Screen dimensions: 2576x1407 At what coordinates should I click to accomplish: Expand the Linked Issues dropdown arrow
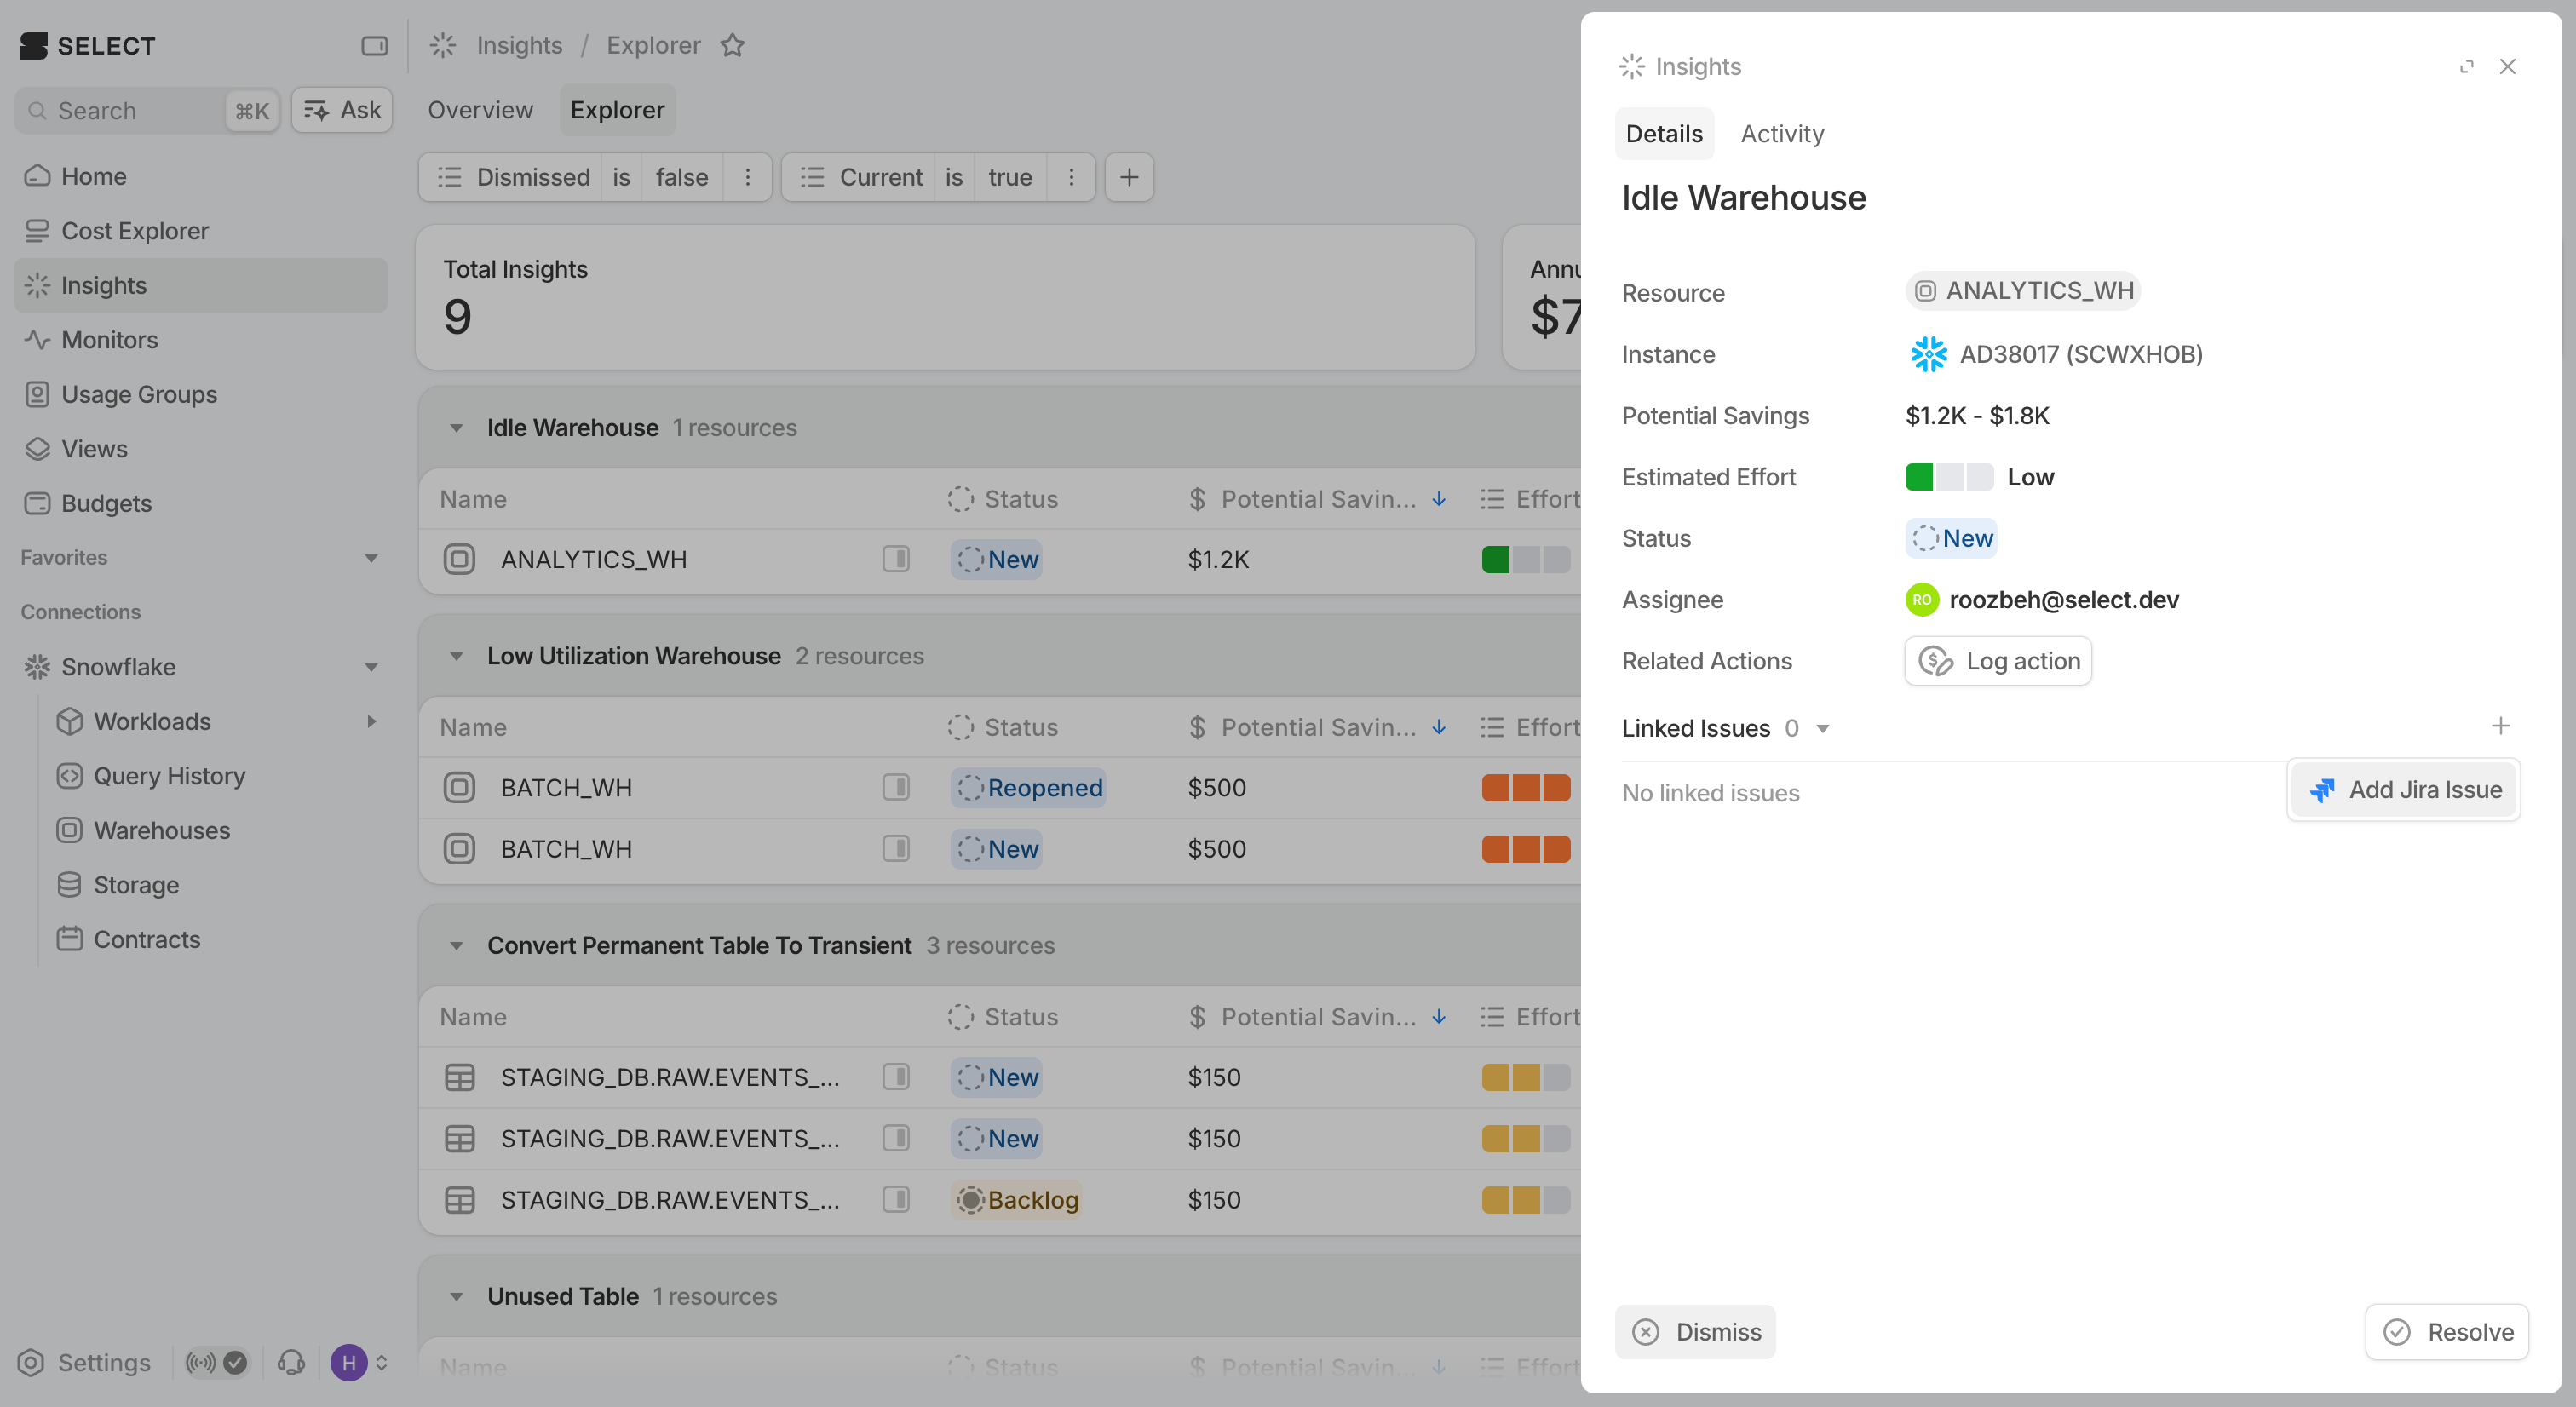(1823, 729)
